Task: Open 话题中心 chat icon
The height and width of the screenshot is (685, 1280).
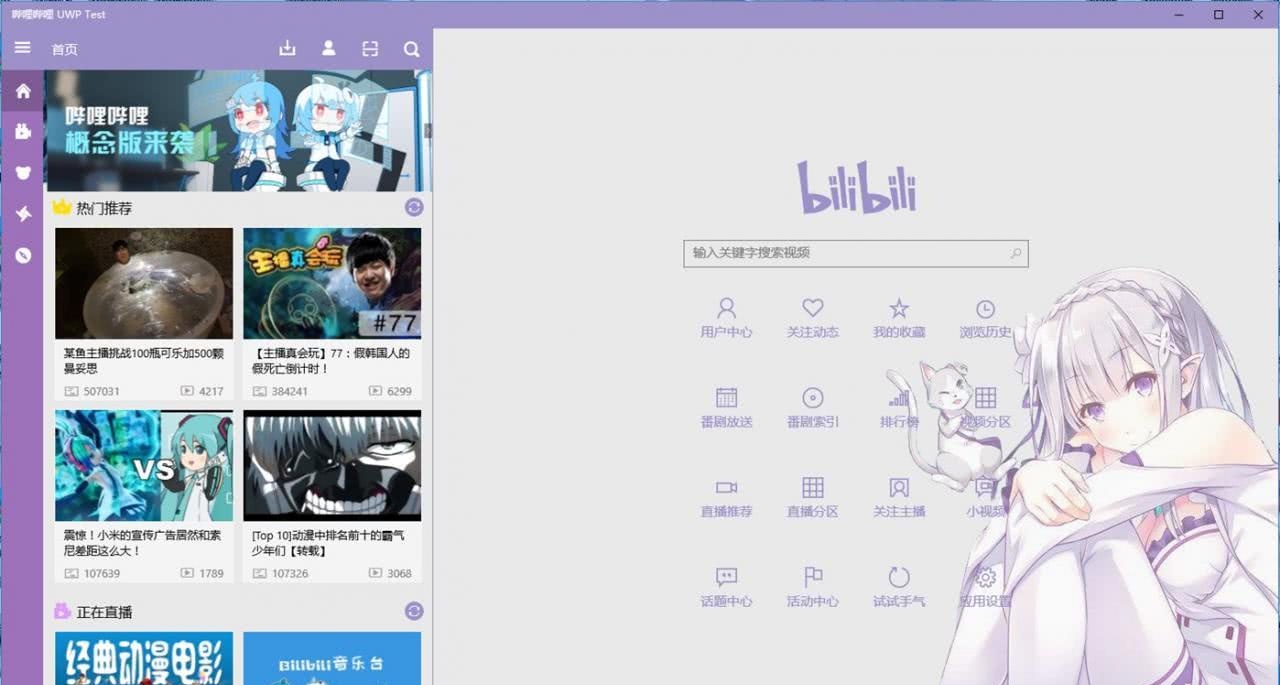Action: (726, 587)
